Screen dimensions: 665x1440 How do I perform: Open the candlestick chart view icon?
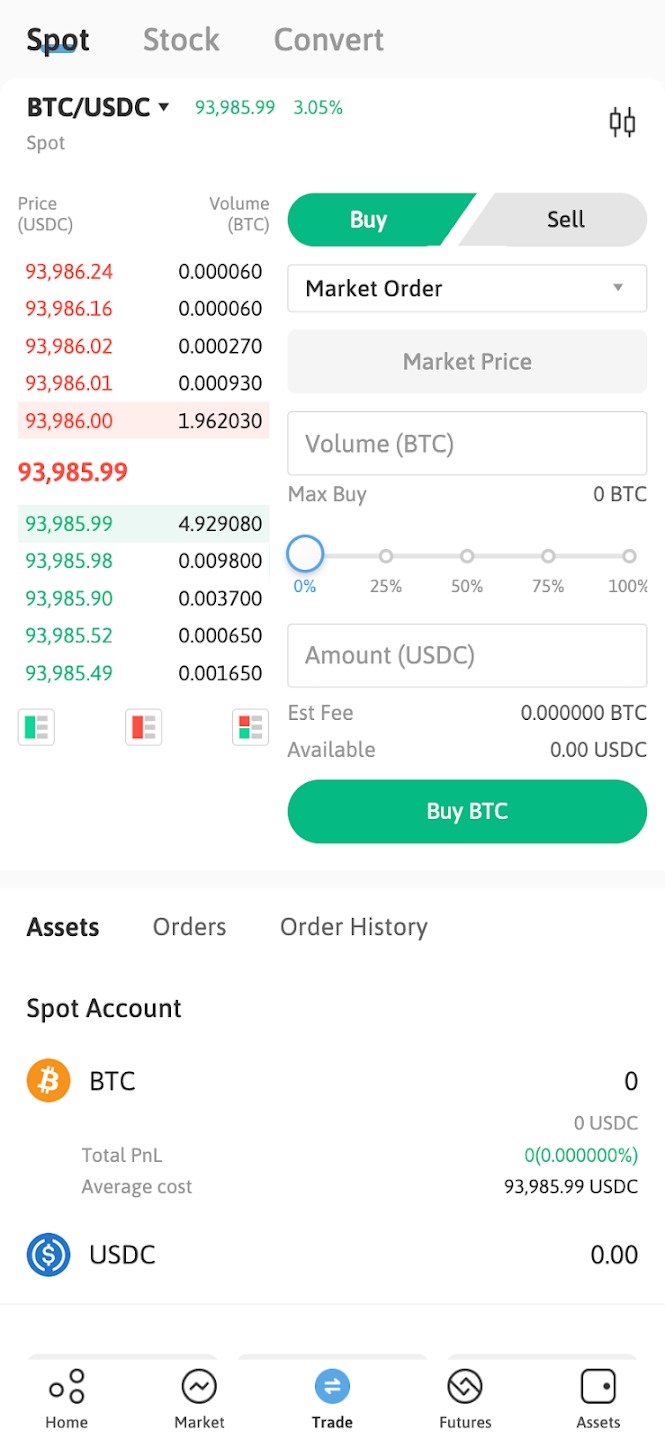(622, 121)
